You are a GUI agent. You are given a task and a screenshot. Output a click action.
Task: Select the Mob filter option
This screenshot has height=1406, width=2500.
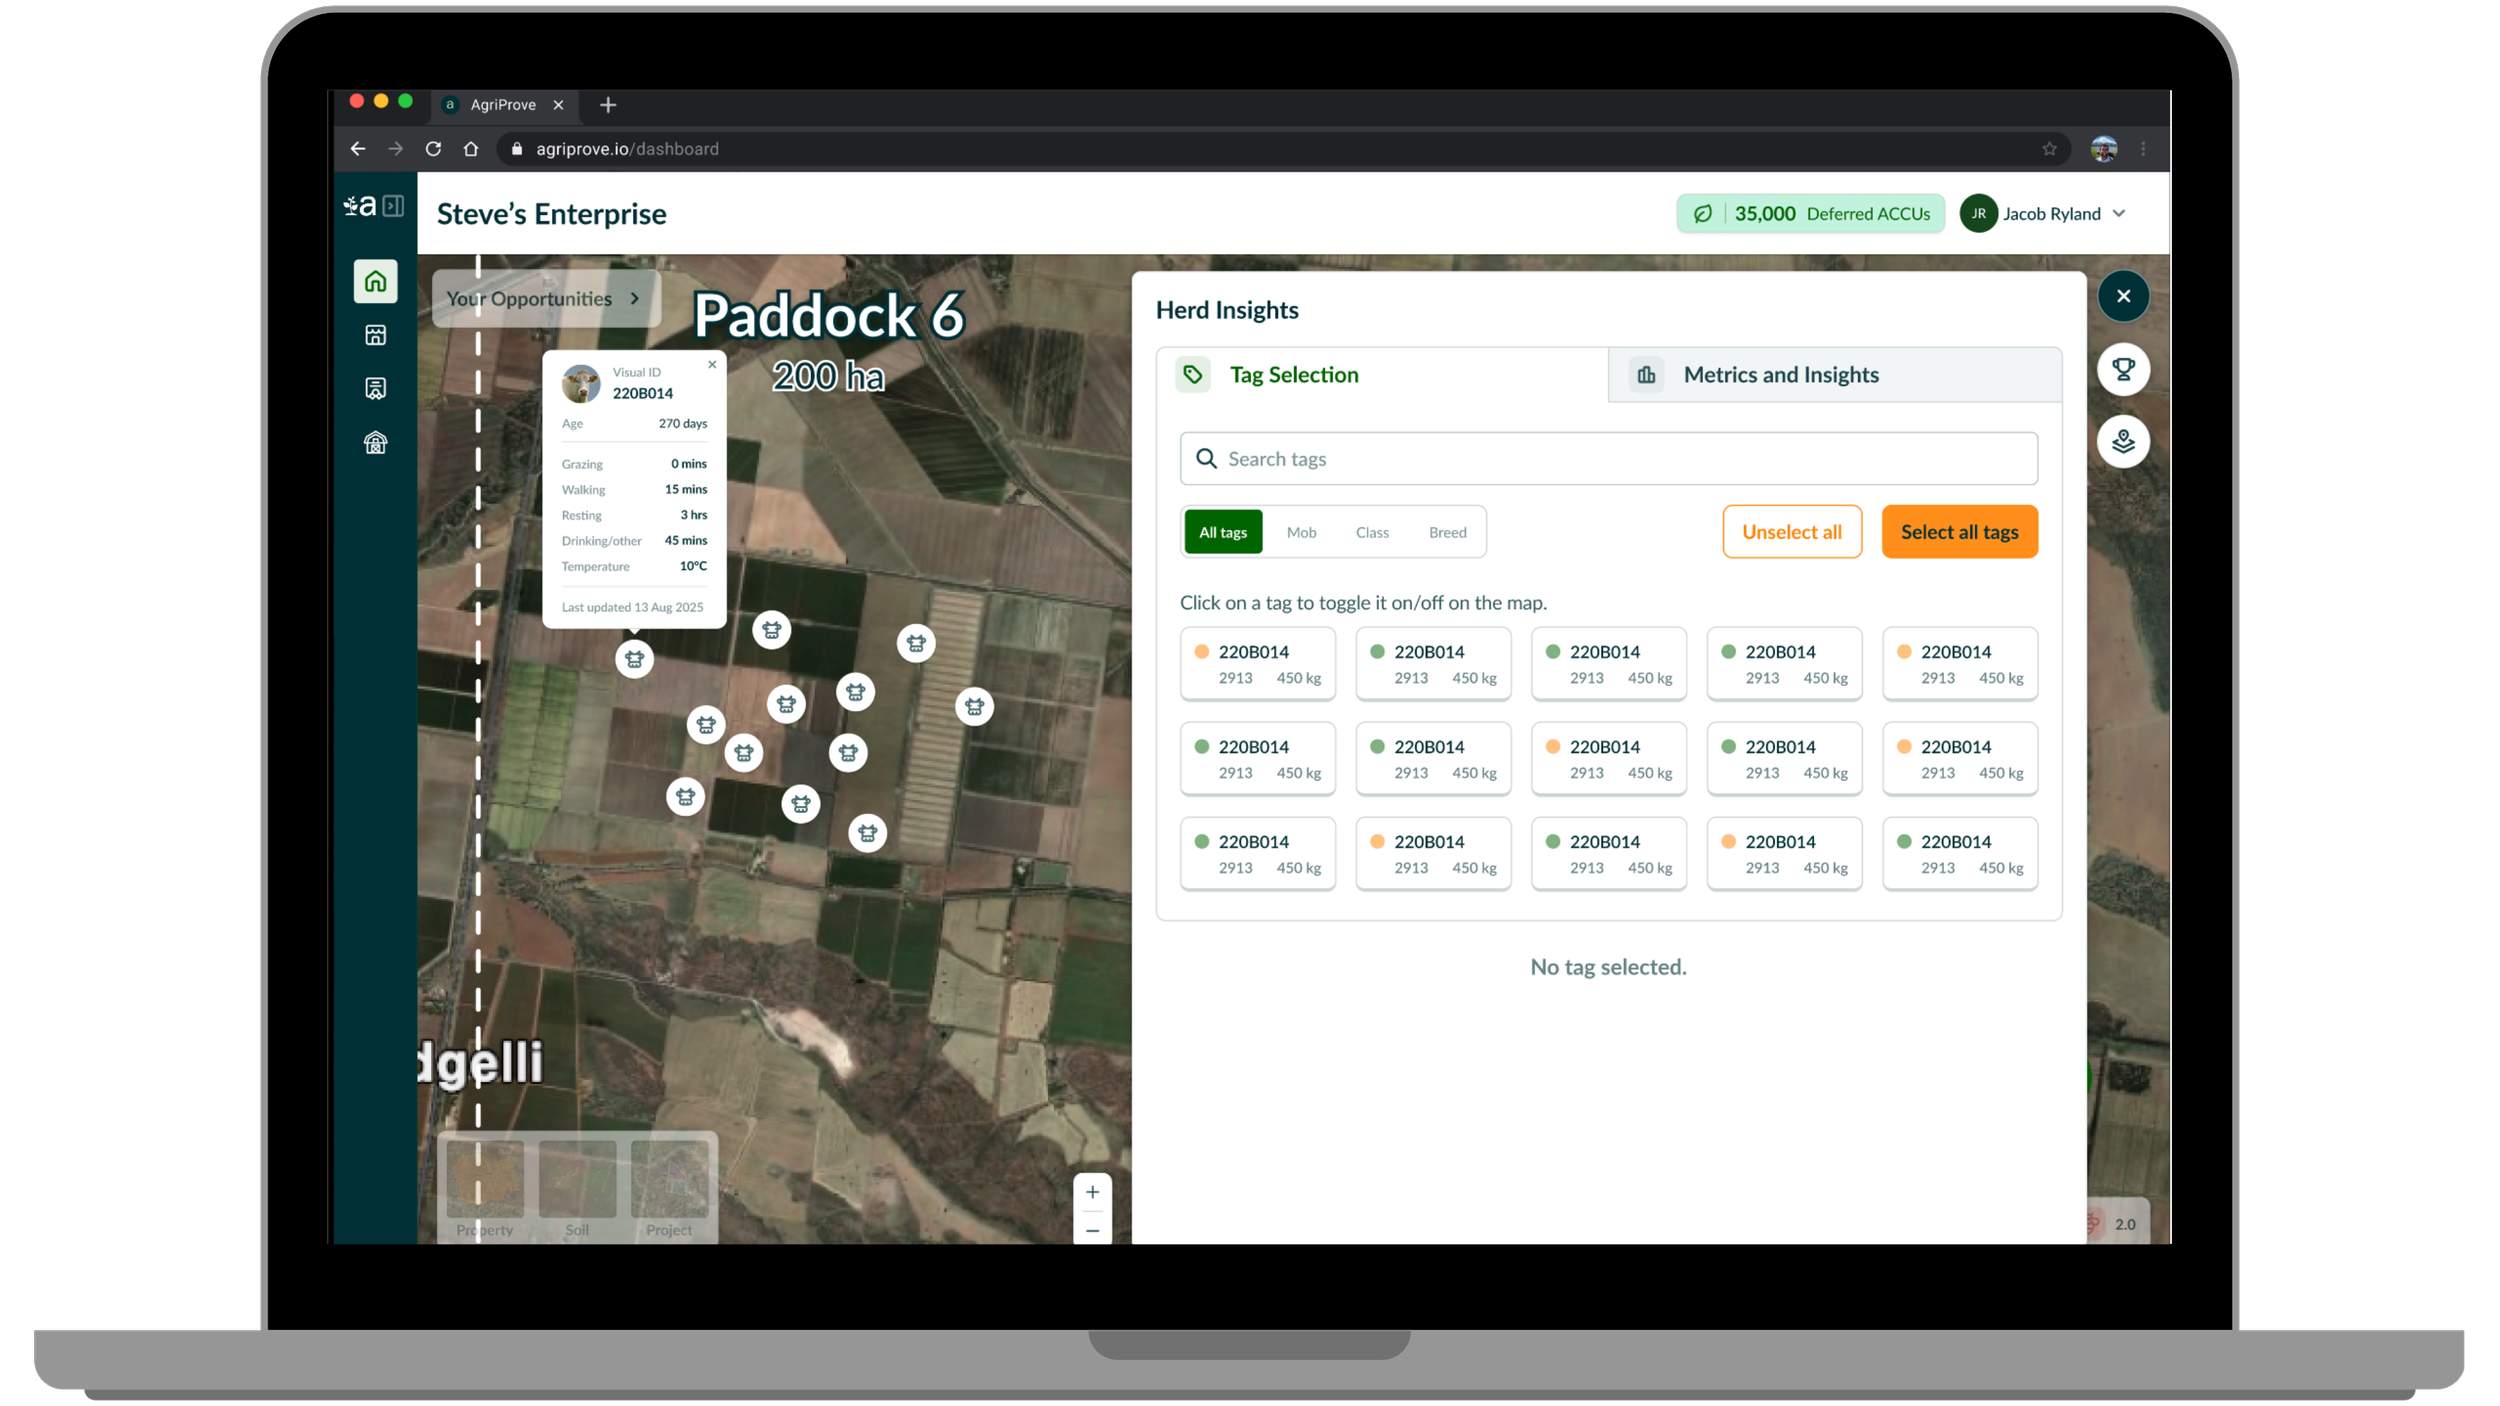[1301, 532]
